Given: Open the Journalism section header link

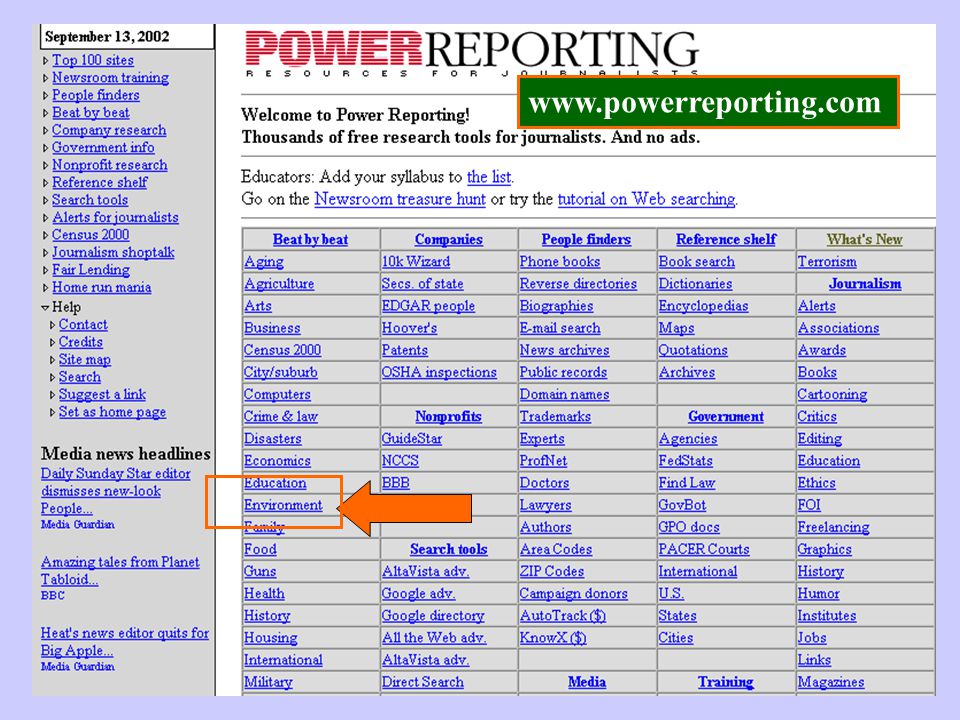Looking at the screenshot, I should tap(864, 284).
